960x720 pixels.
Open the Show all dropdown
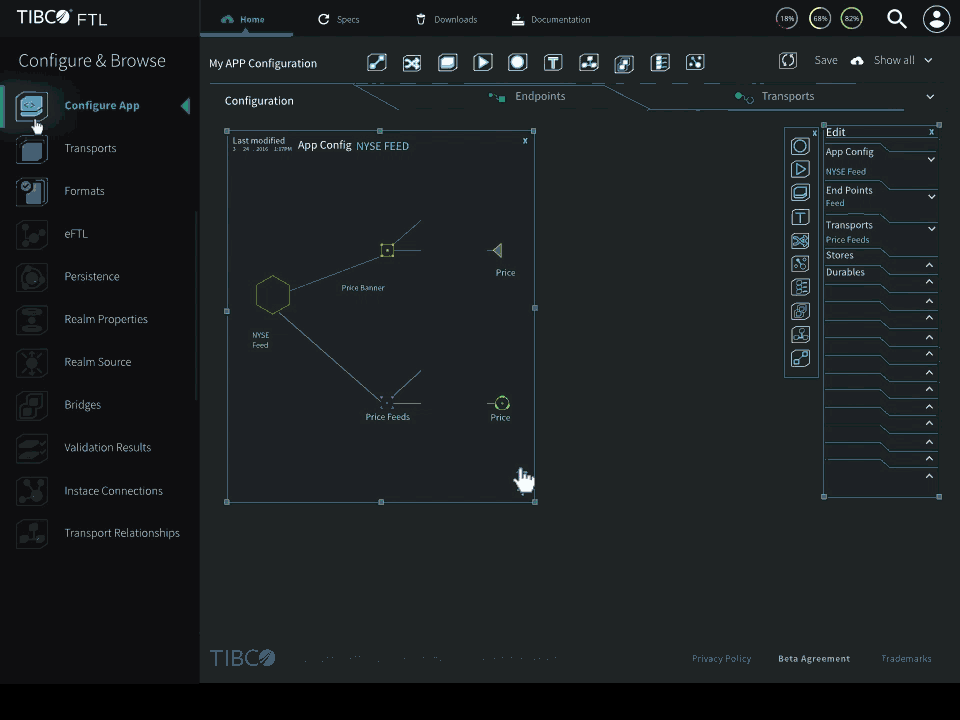(903, 60)
